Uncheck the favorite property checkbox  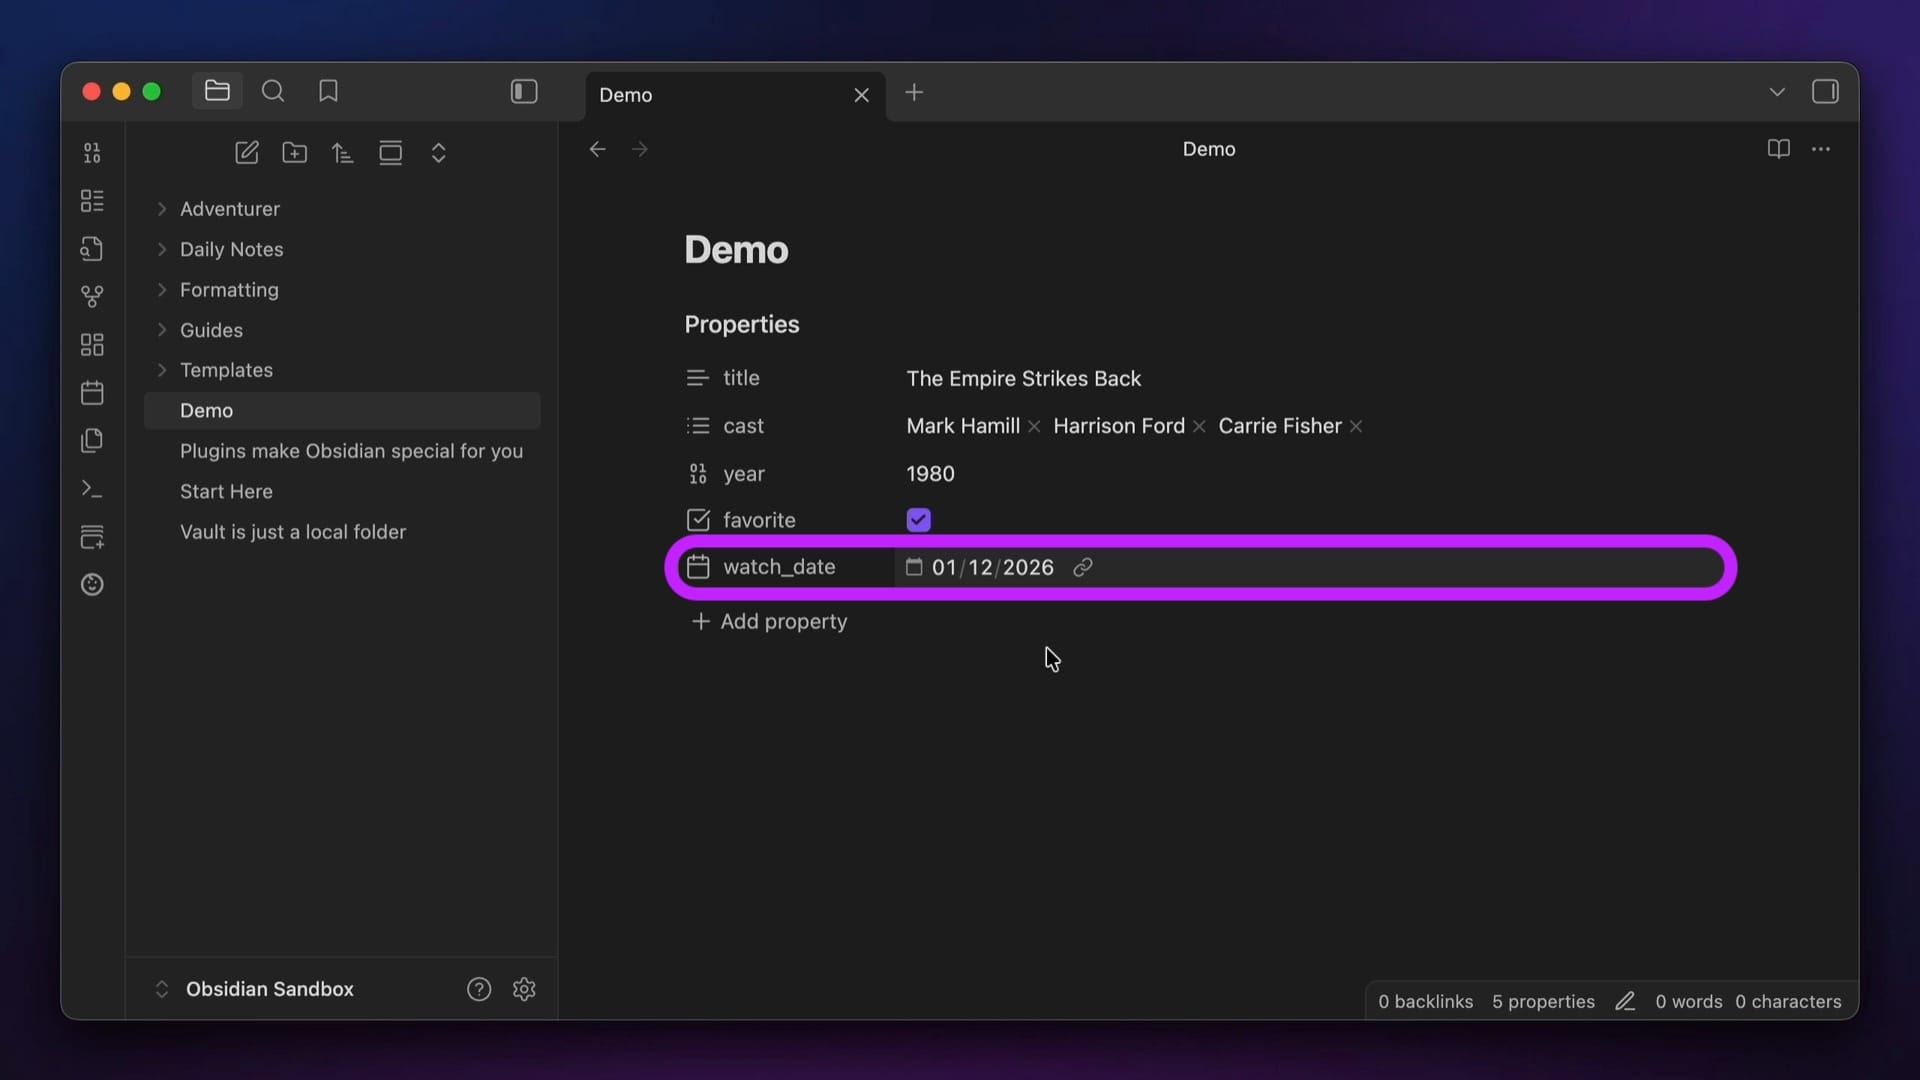pyautogui.click(x=918, y=520)
